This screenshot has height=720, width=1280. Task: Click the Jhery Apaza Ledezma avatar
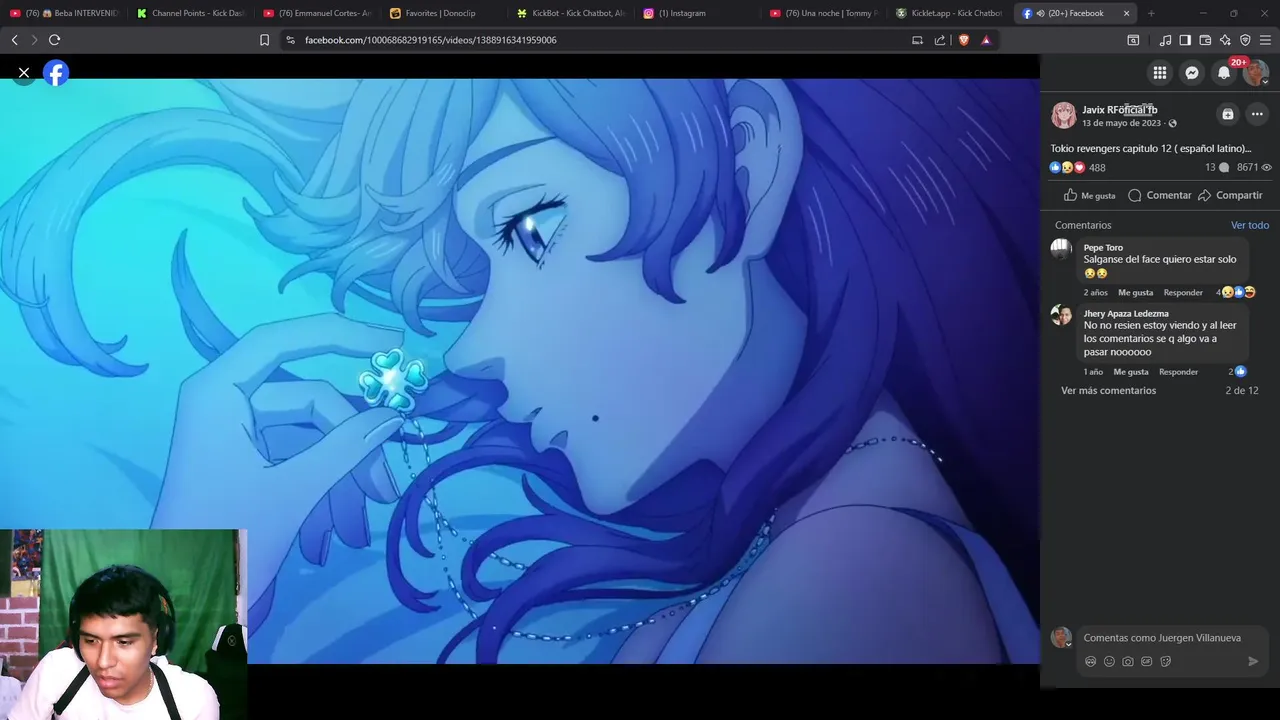pyautogui.click(x=1061, y=315)
